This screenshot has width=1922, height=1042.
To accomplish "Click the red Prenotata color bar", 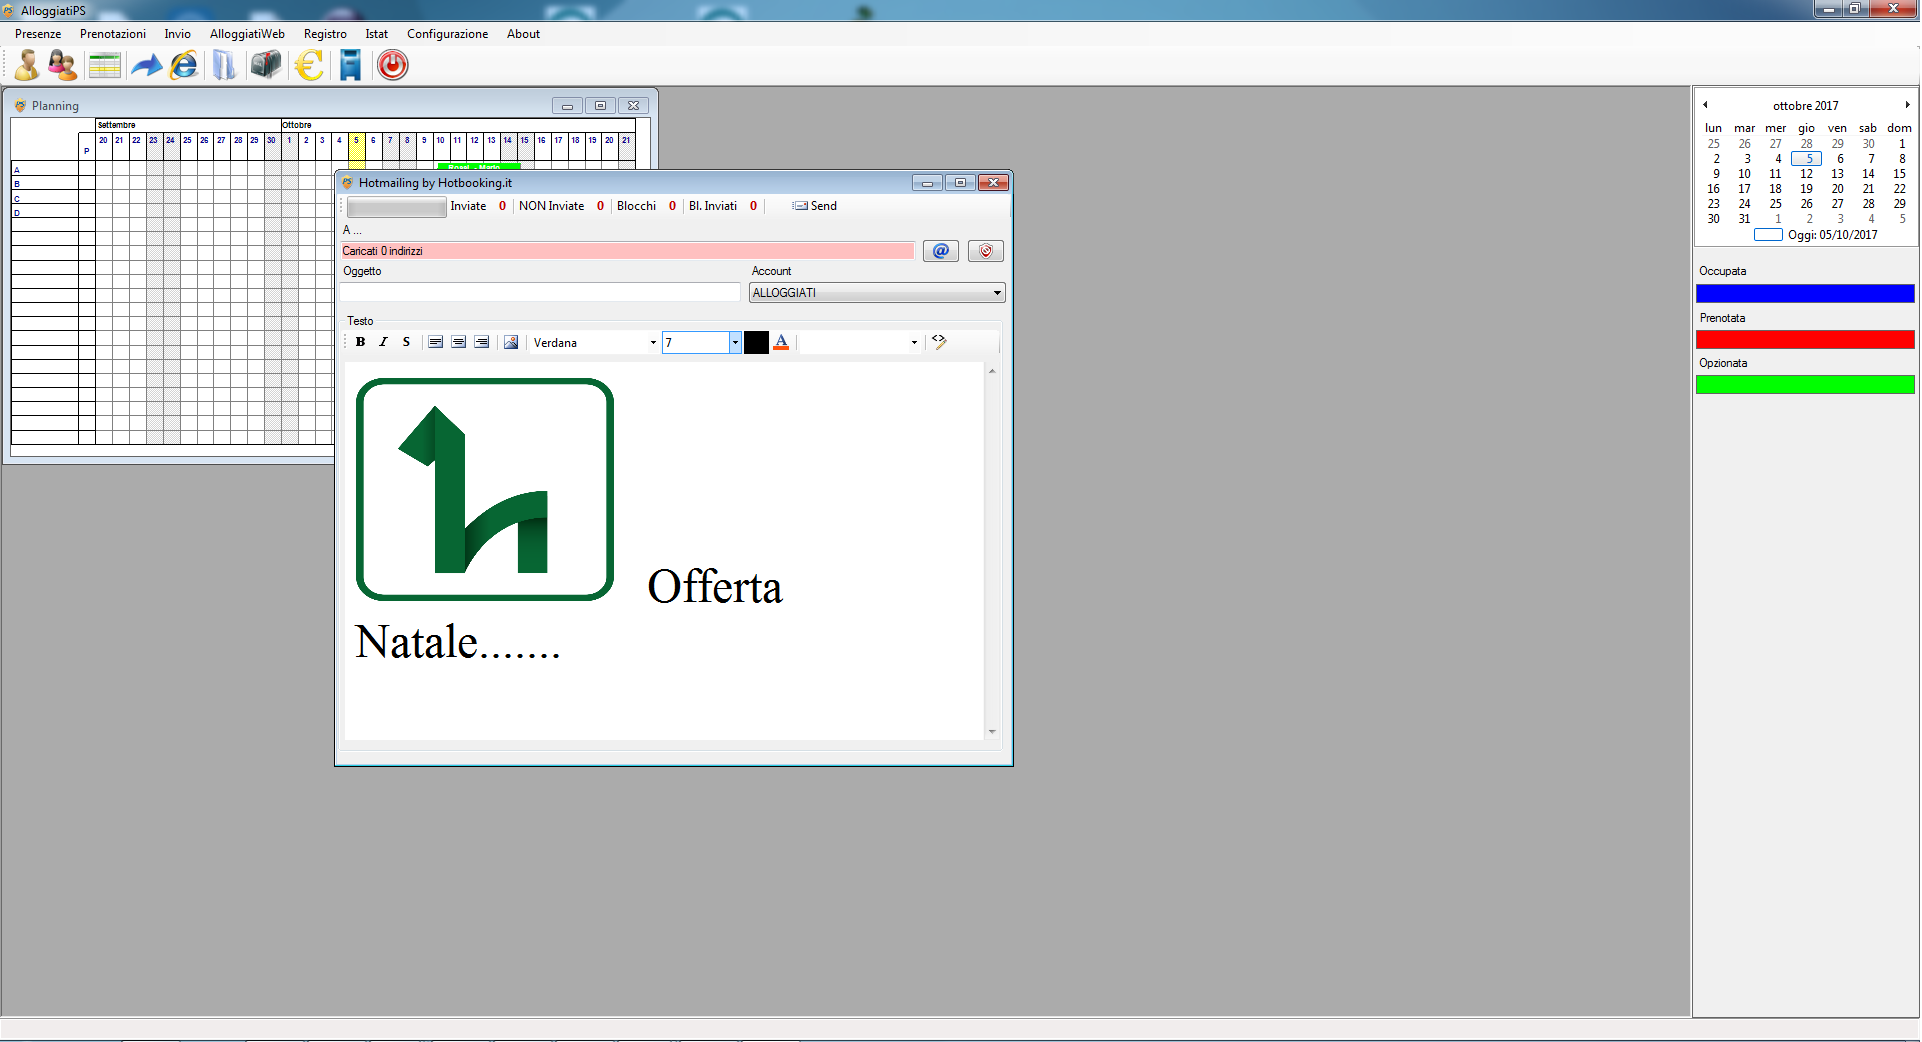I will pyautogui.click(x=1805, y=340).
